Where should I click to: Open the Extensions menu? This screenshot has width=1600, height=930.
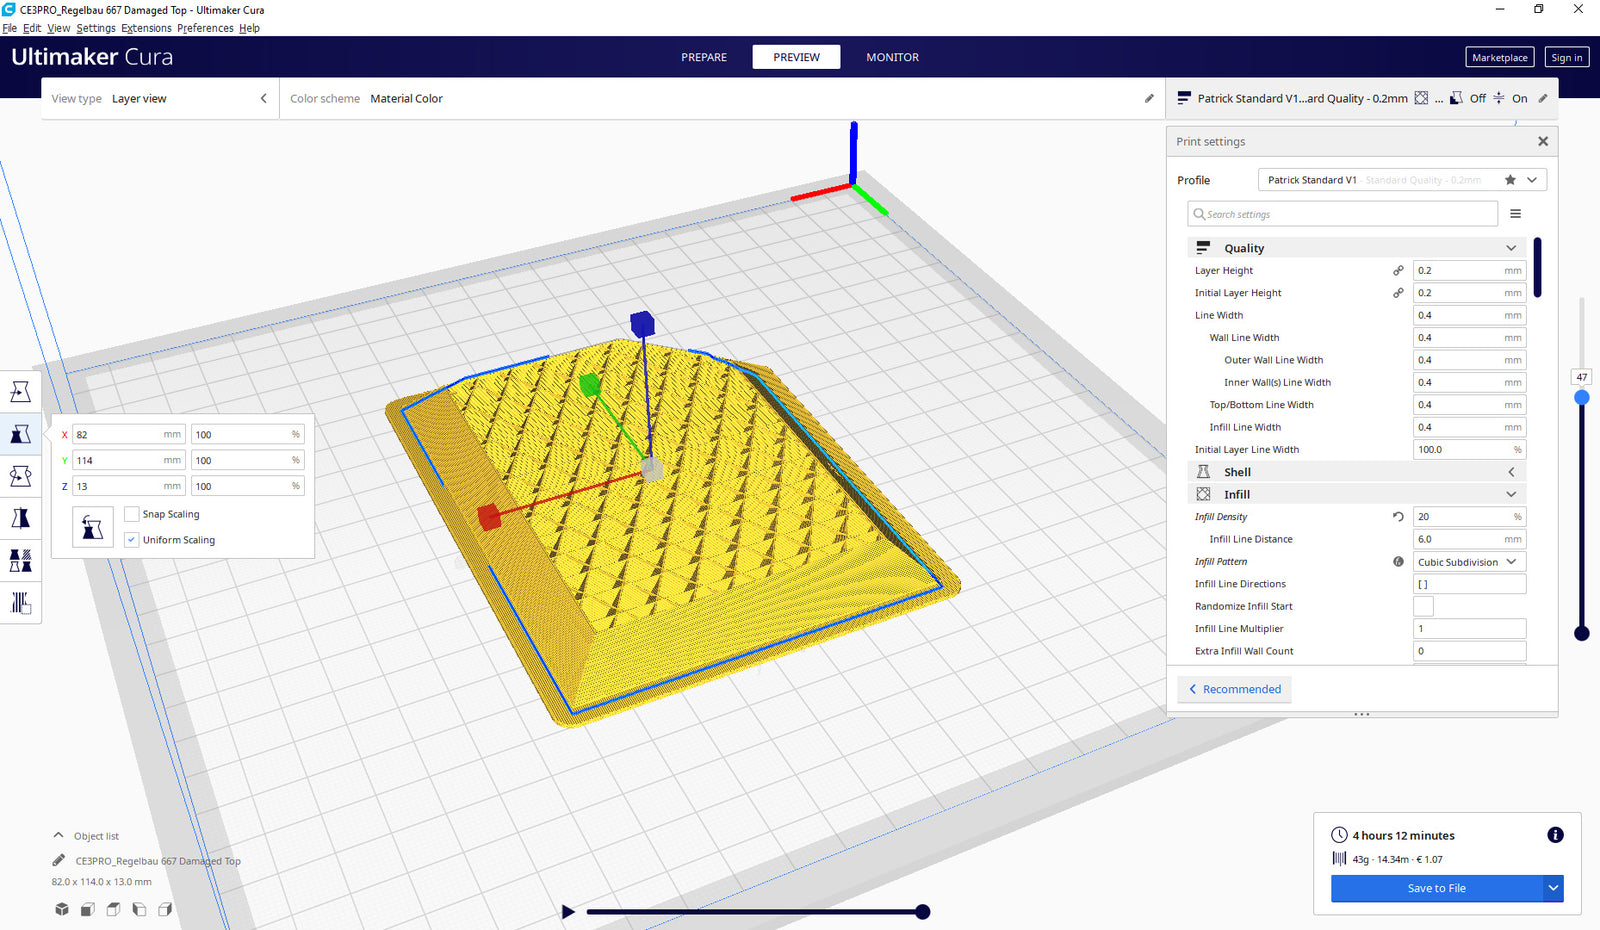(x=146, y=28)
